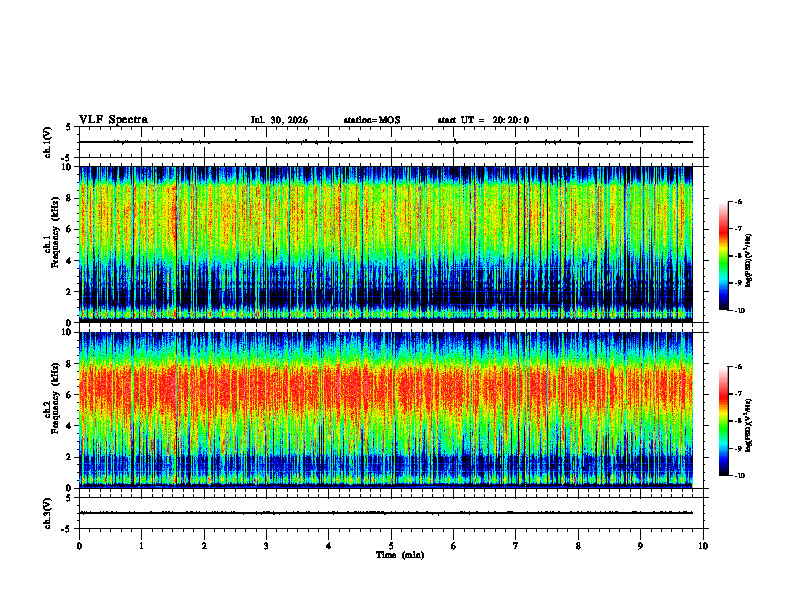Click time axis tick label "1"
This screenshot has height=612, width=792.
tap(142, 546)
